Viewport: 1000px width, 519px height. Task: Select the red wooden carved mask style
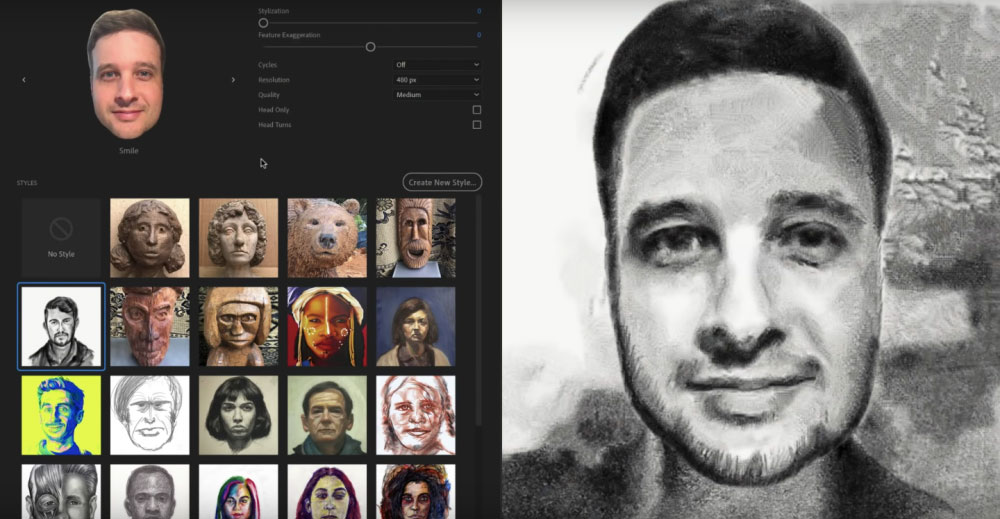click(x=150, y=326)
